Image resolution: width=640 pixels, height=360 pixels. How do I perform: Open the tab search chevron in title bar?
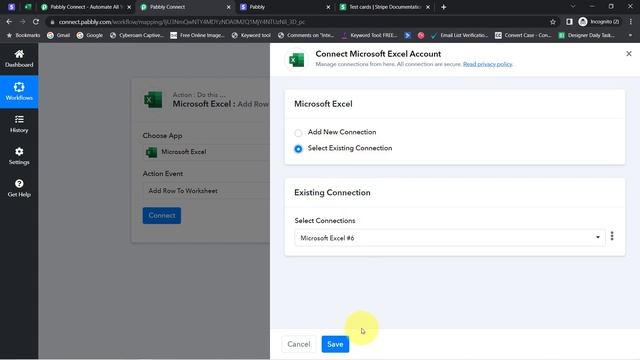coord(573,7)
